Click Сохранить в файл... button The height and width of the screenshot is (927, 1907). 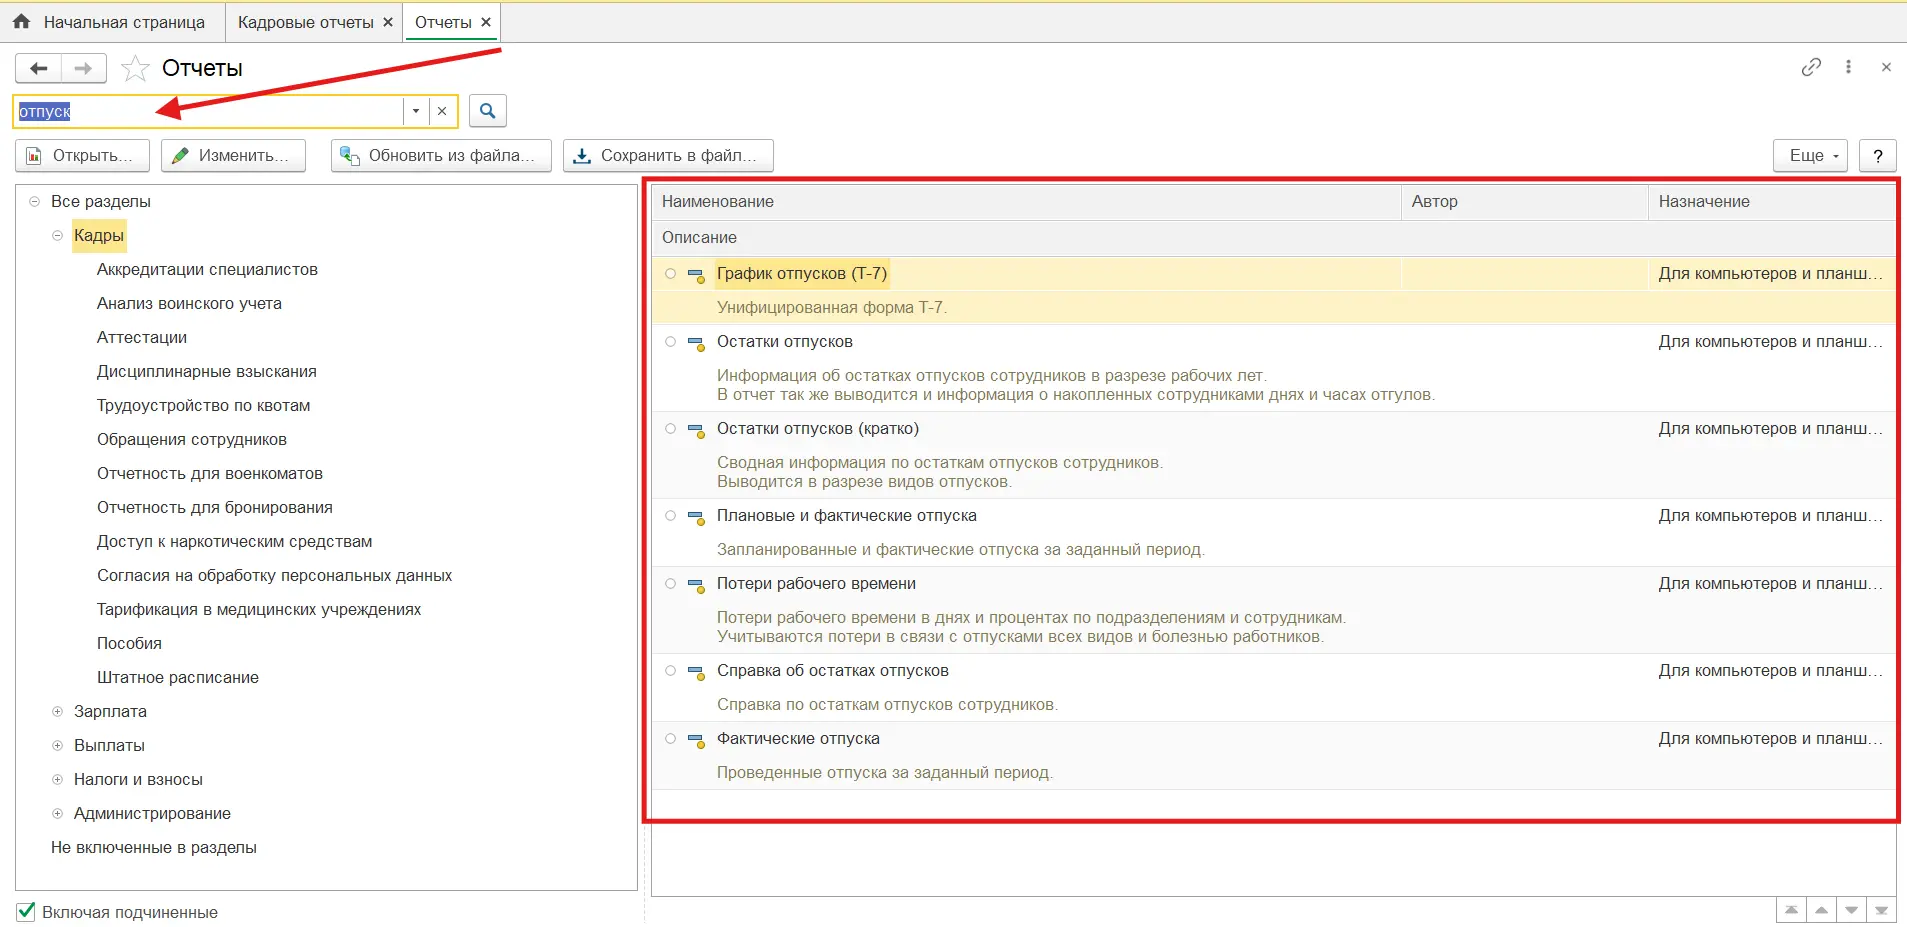click(x=668, y=156)
